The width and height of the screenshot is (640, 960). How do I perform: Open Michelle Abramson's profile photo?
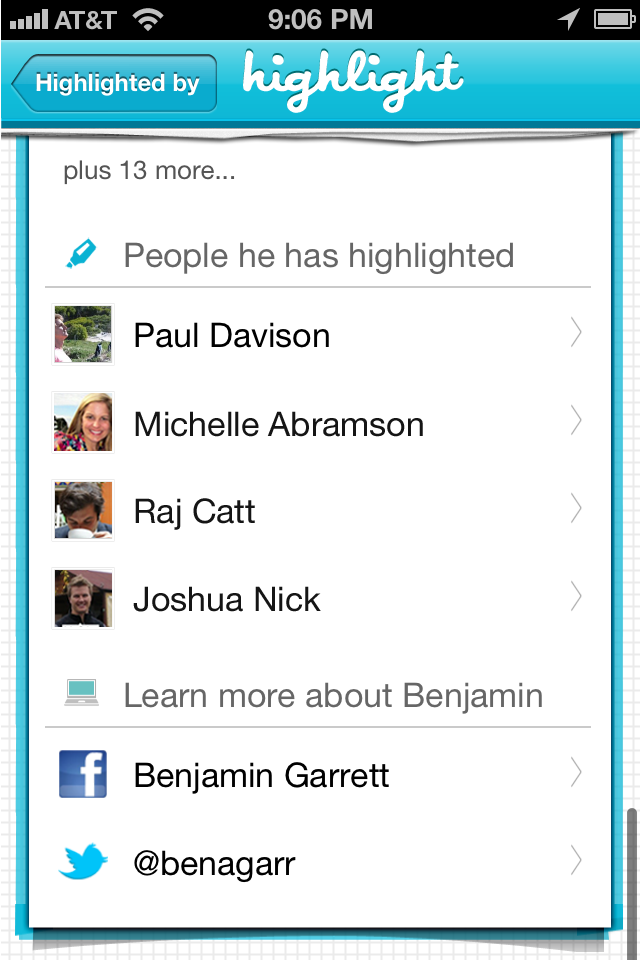83,422
